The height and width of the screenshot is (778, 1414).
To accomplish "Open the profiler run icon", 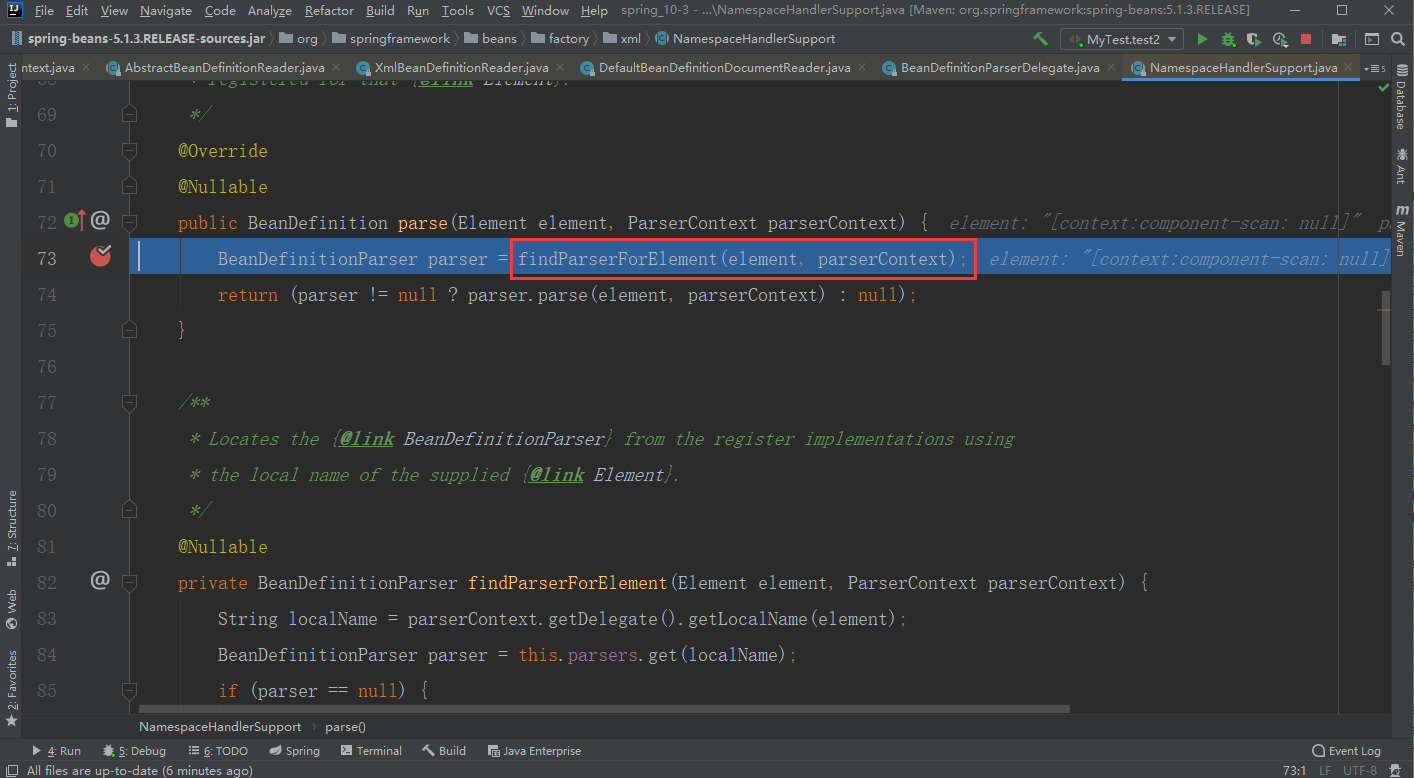I will coord(1280,39).
